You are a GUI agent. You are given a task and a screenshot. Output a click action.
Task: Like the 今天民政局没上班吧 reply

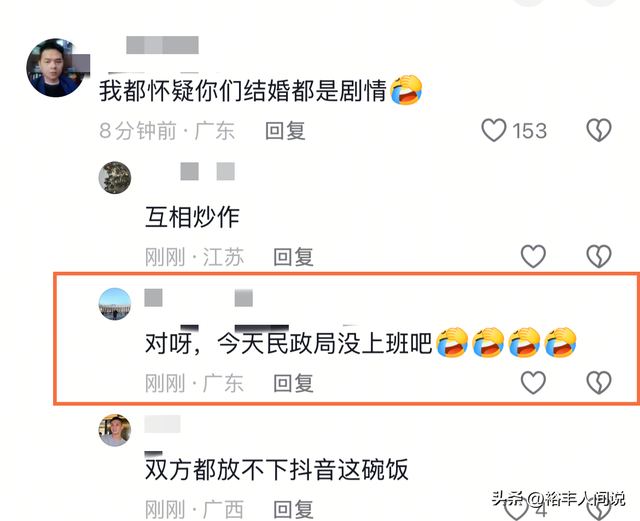coord(533,383)
